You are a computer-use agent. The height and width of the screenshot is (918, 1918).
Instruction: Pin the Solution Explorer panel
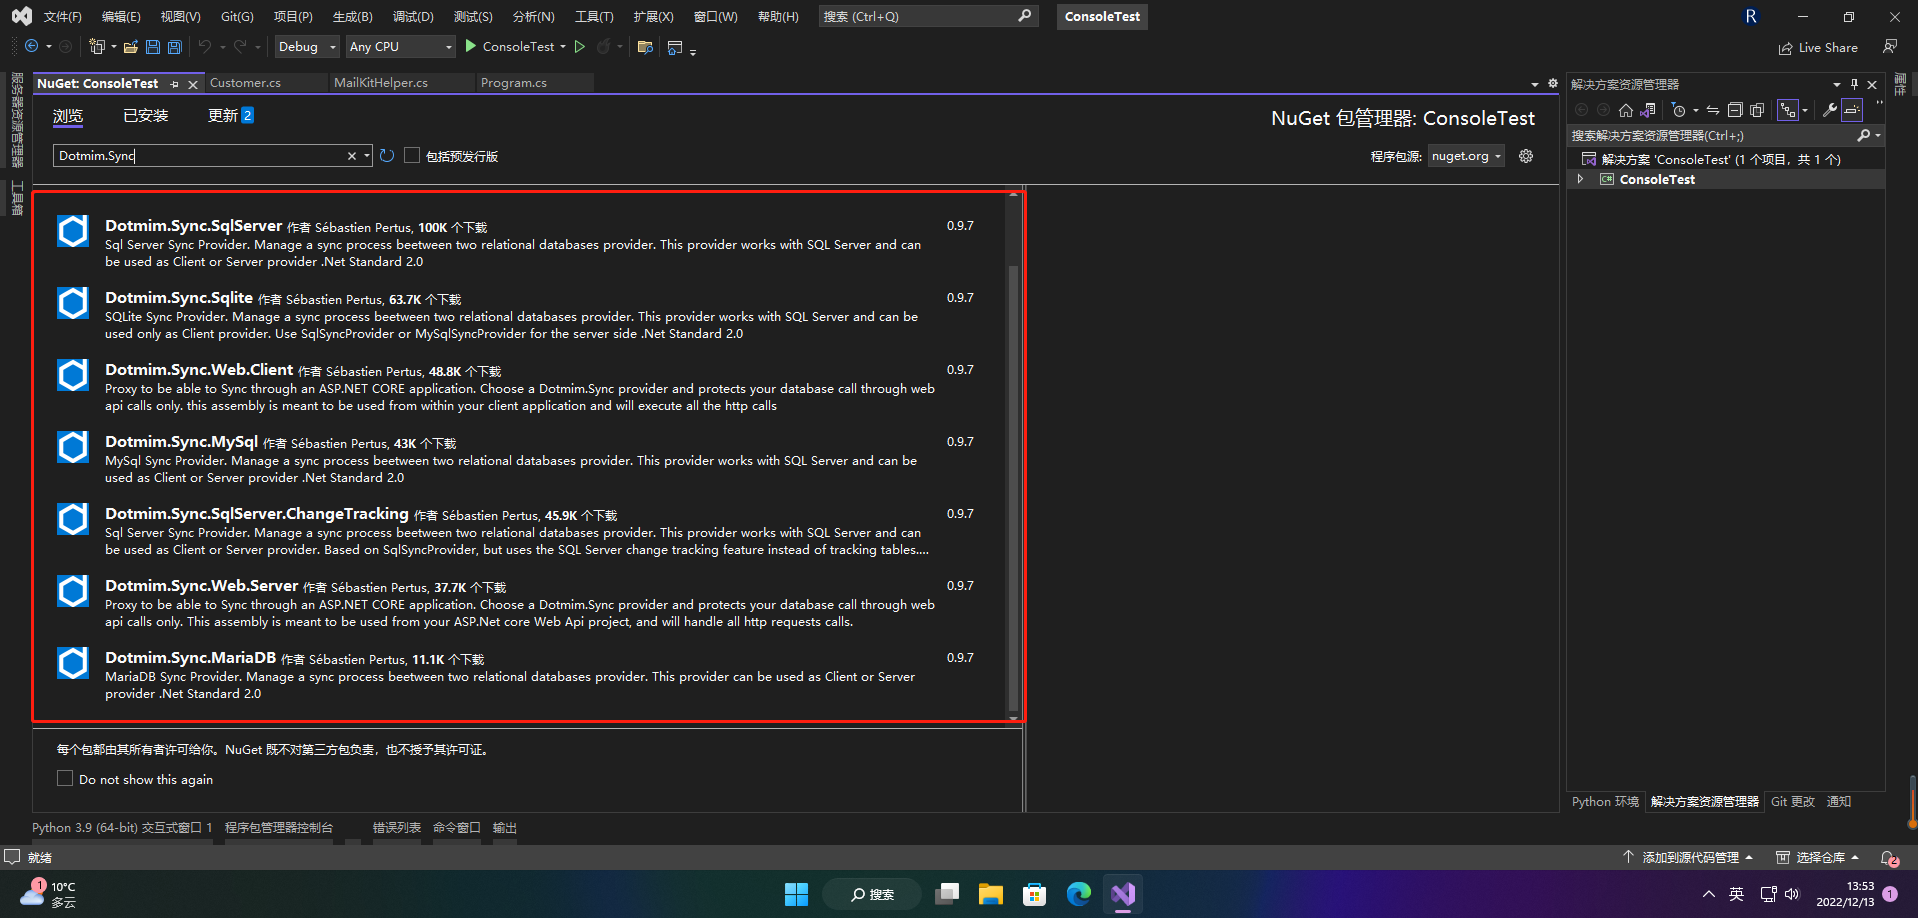(x=1854, y=84)
